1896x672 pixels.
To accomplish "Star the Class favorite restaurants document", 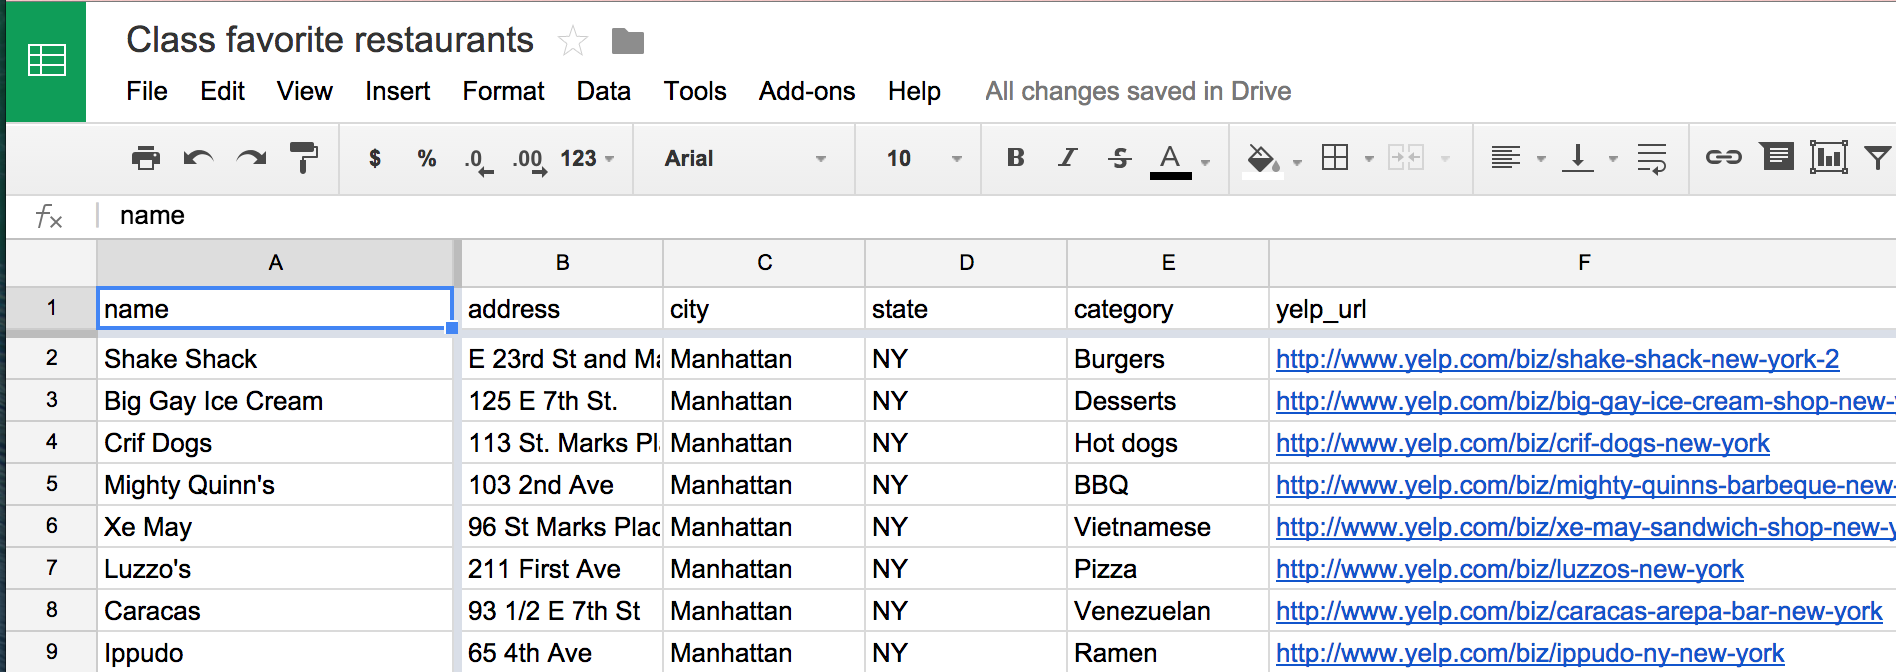I will [573, 41].
